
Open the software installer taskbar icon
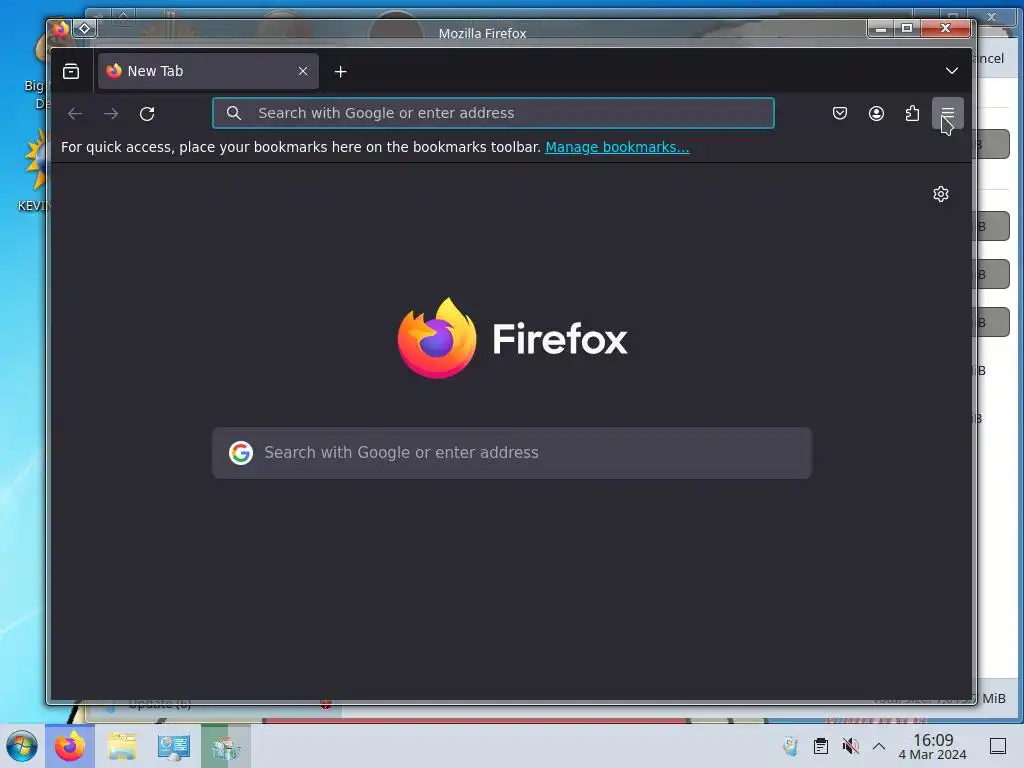[x=226, y=746]
